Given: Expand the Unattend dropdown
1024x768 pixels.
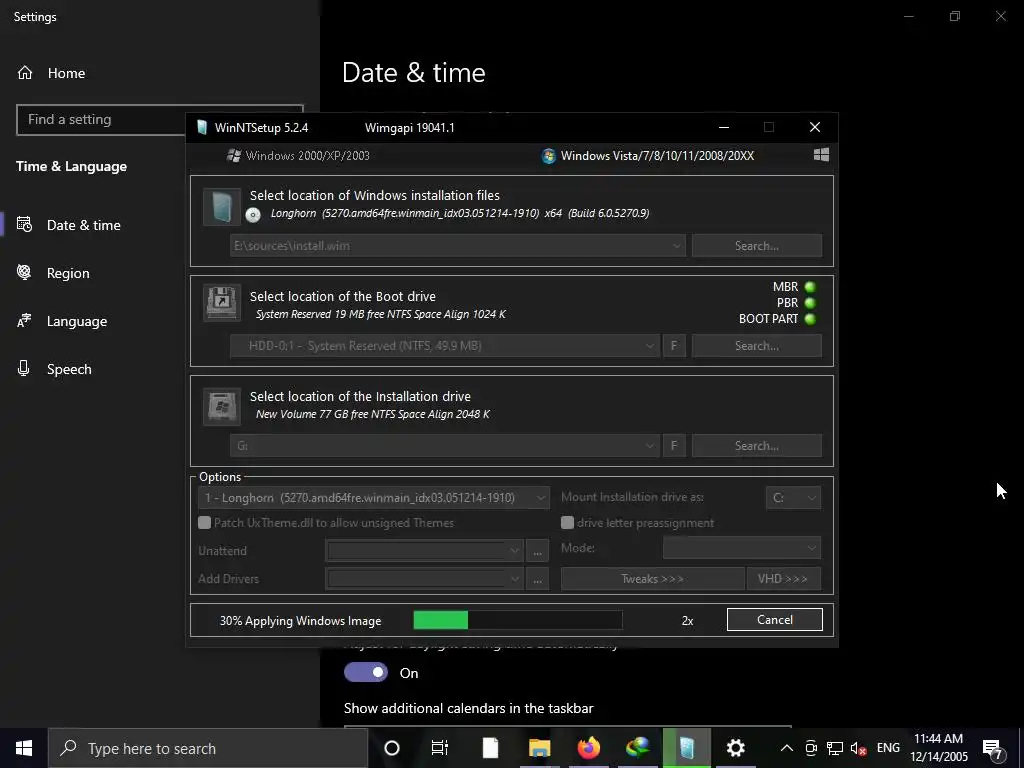Looking at the screenshot, I should tap(515, 551).
